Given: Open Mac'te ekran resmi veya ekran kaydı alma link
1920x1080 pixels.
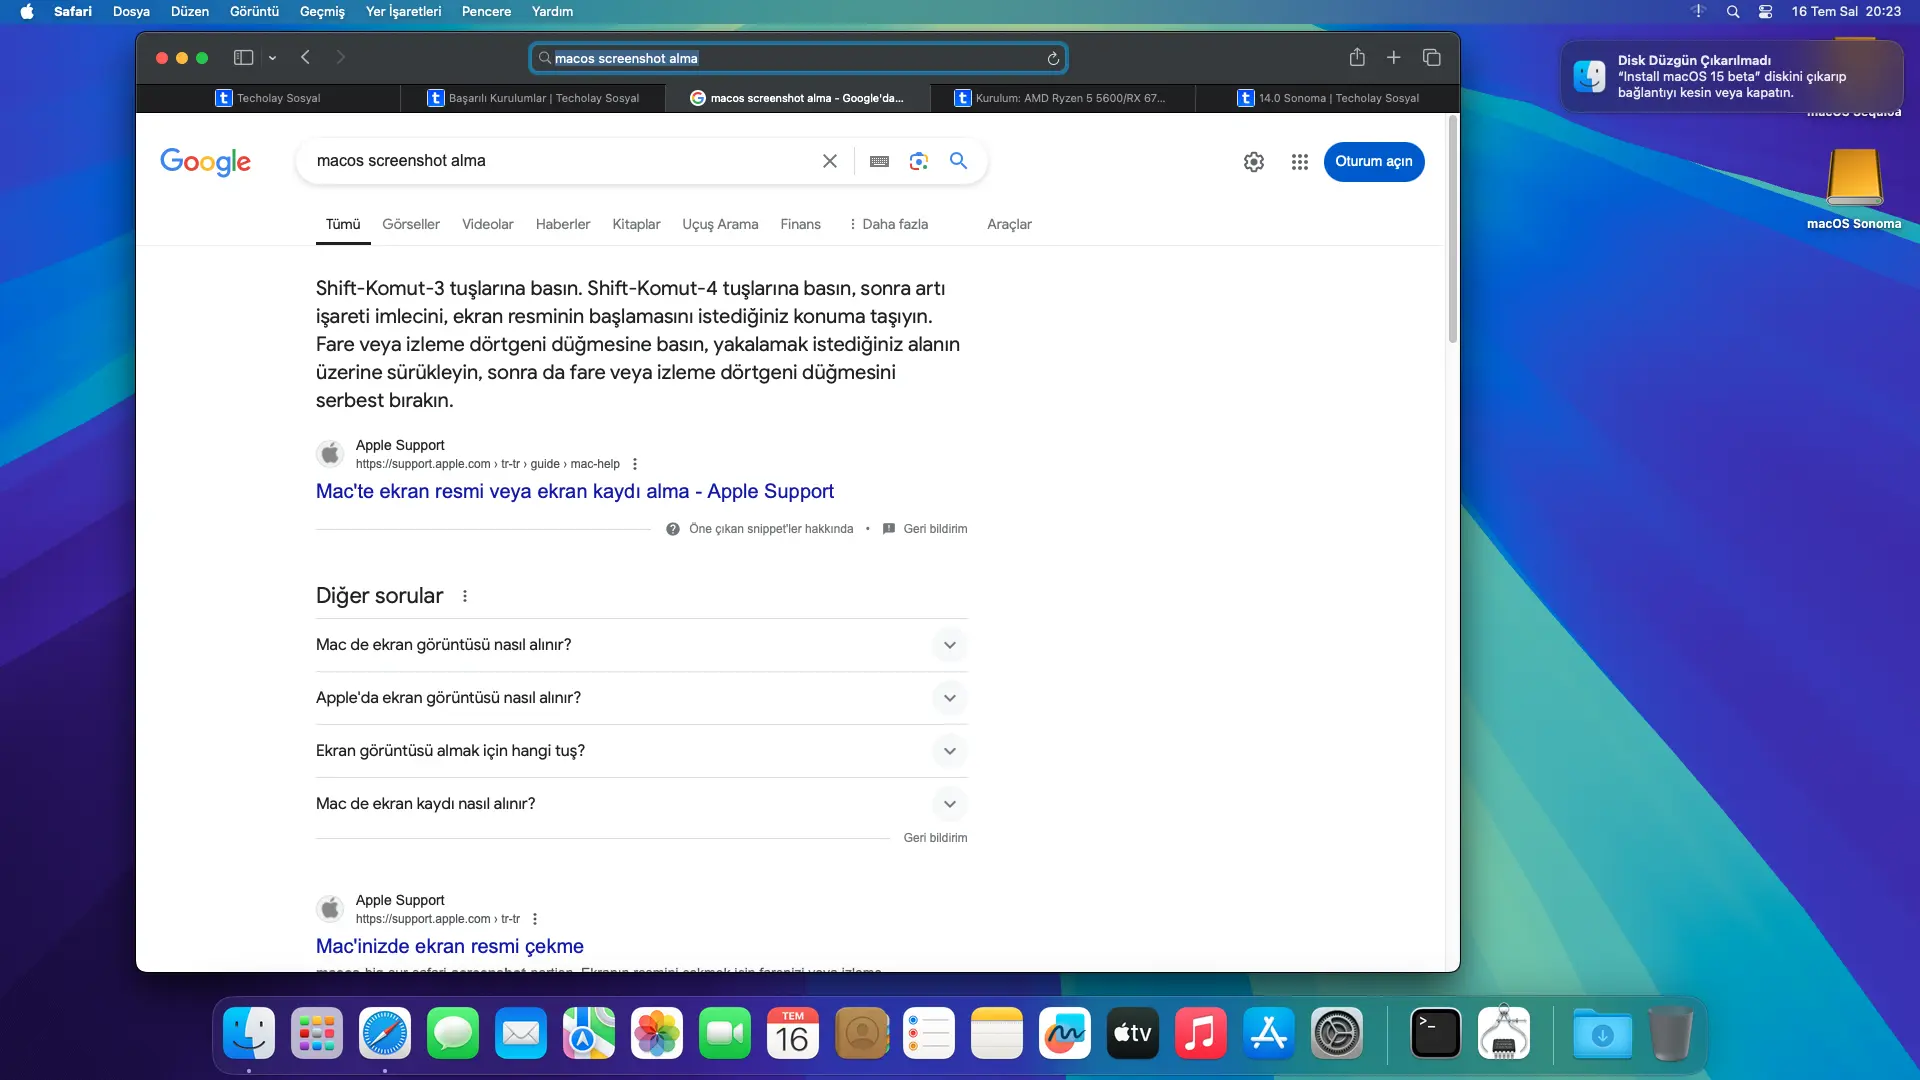Looking at the screenshot, I should point(575,491).
